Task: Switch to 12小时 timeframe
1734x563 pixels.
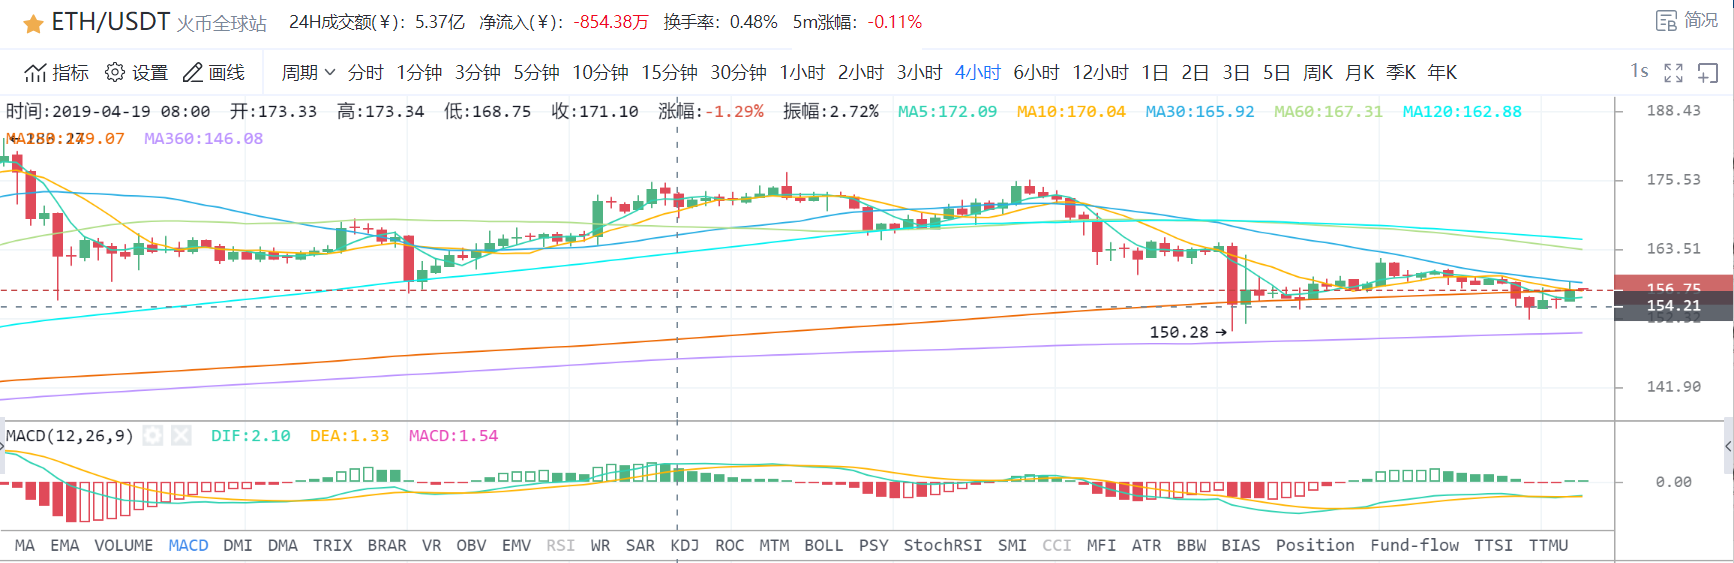Action: click(1101, 73)
